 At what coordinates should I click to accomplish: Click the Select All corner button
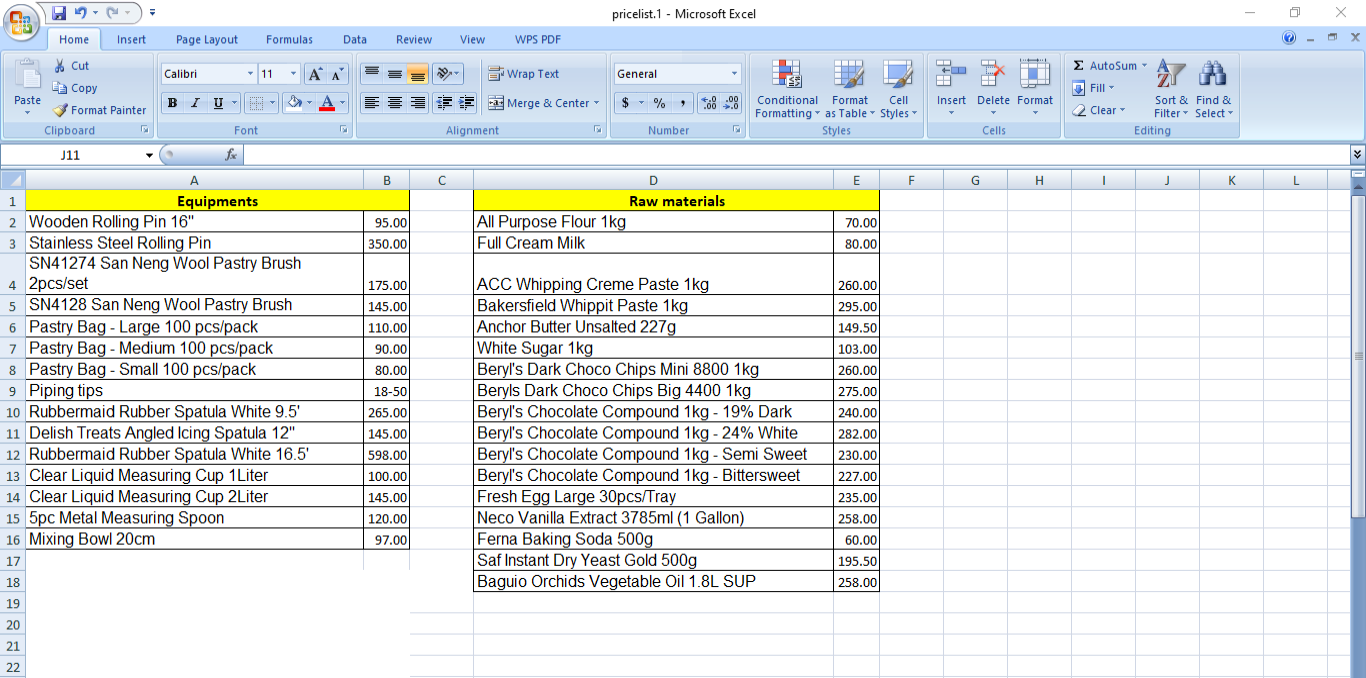pyautogui.click(x=12, y=180)
